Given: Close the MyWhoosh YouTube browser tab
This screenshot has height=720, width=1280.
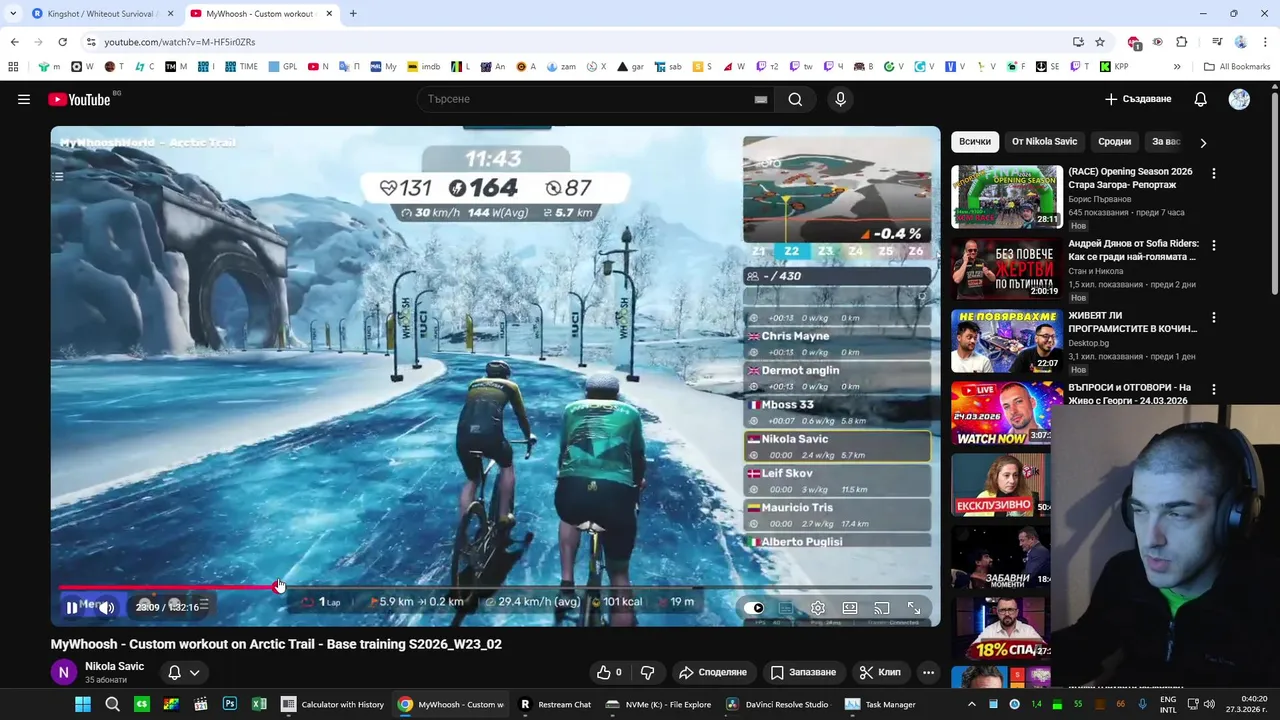Looking at the screenshot, I should click(330, 14).
